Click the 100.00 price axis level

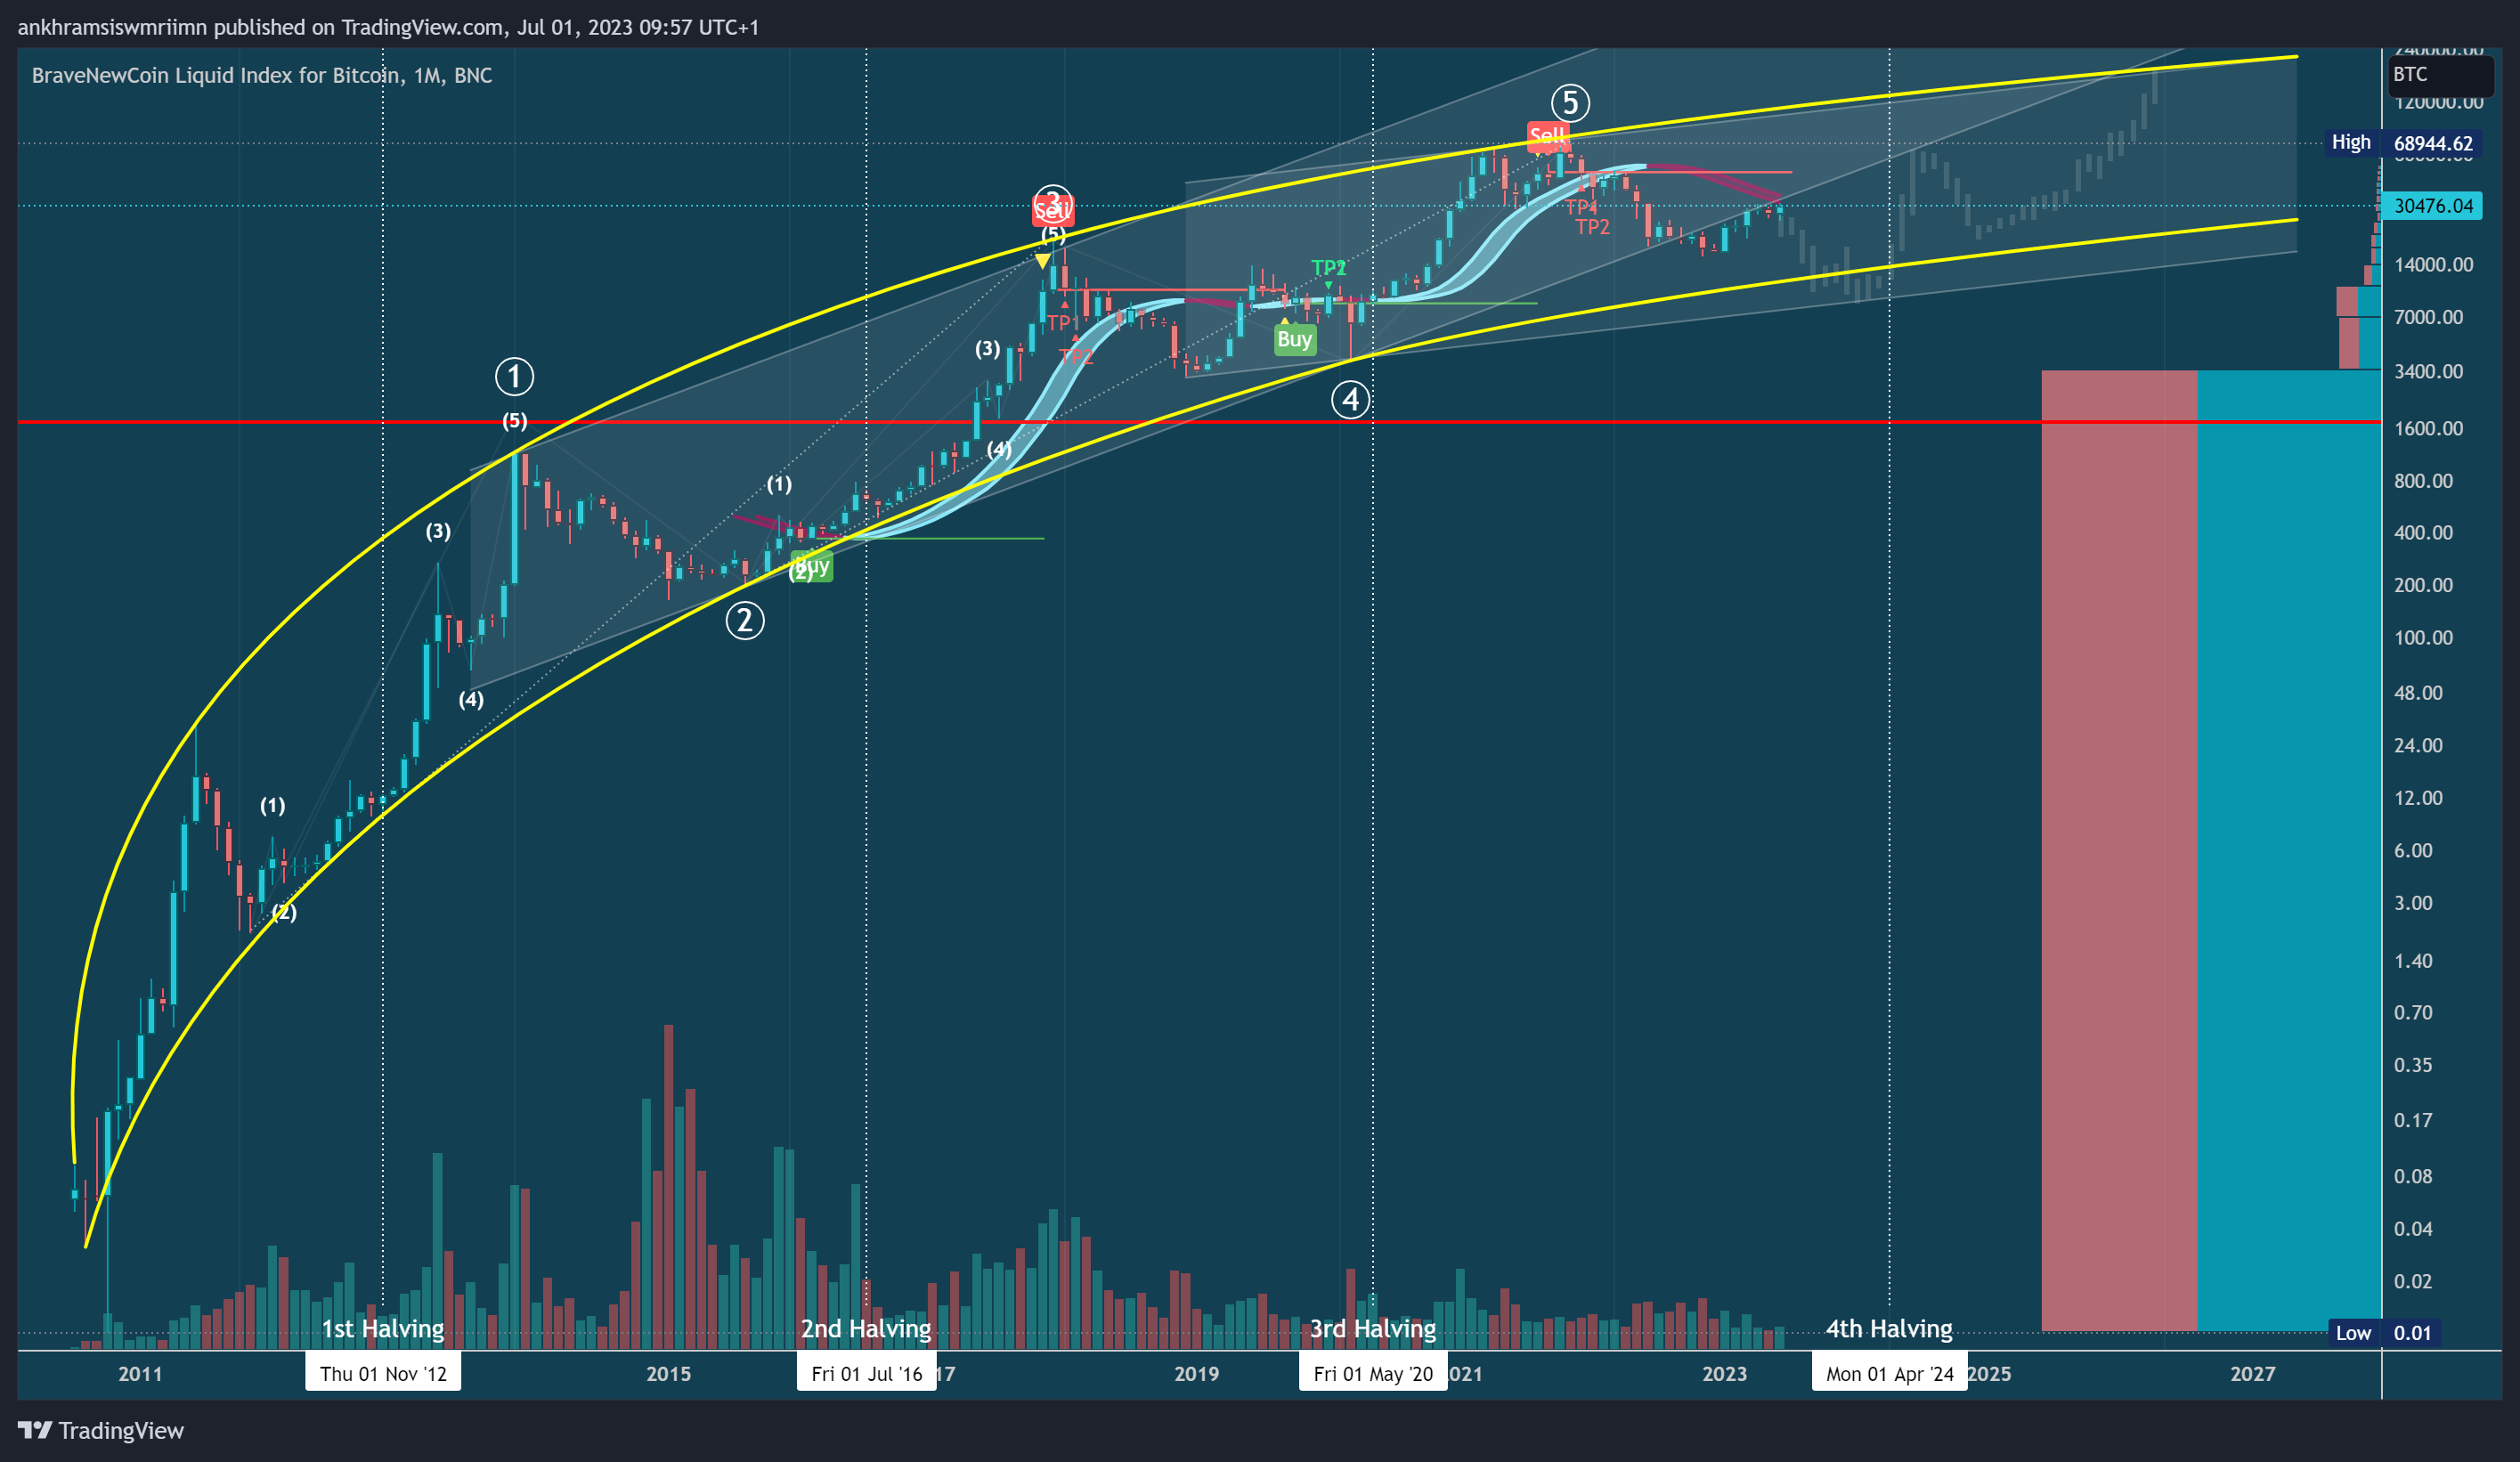coord(2423,637)
